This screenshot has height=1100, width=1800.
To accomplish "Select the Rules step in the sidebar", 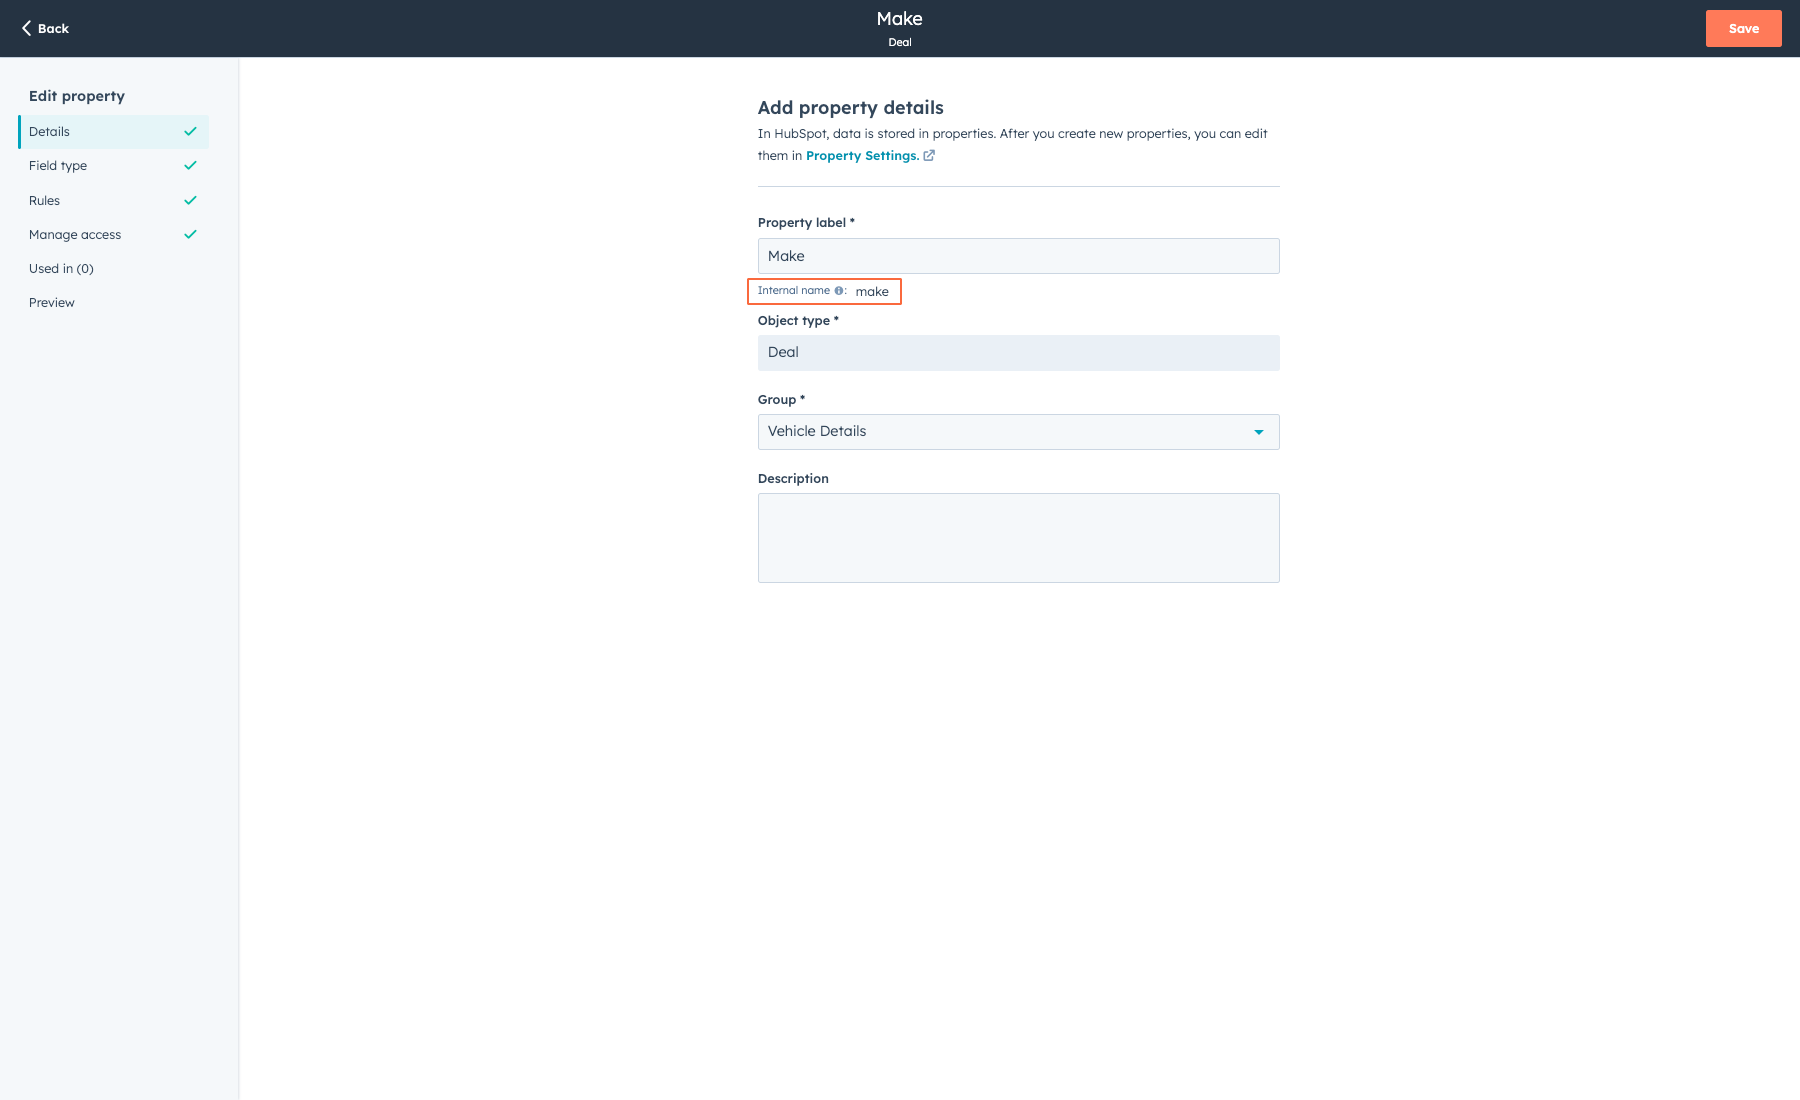I will tap(45, 200).
